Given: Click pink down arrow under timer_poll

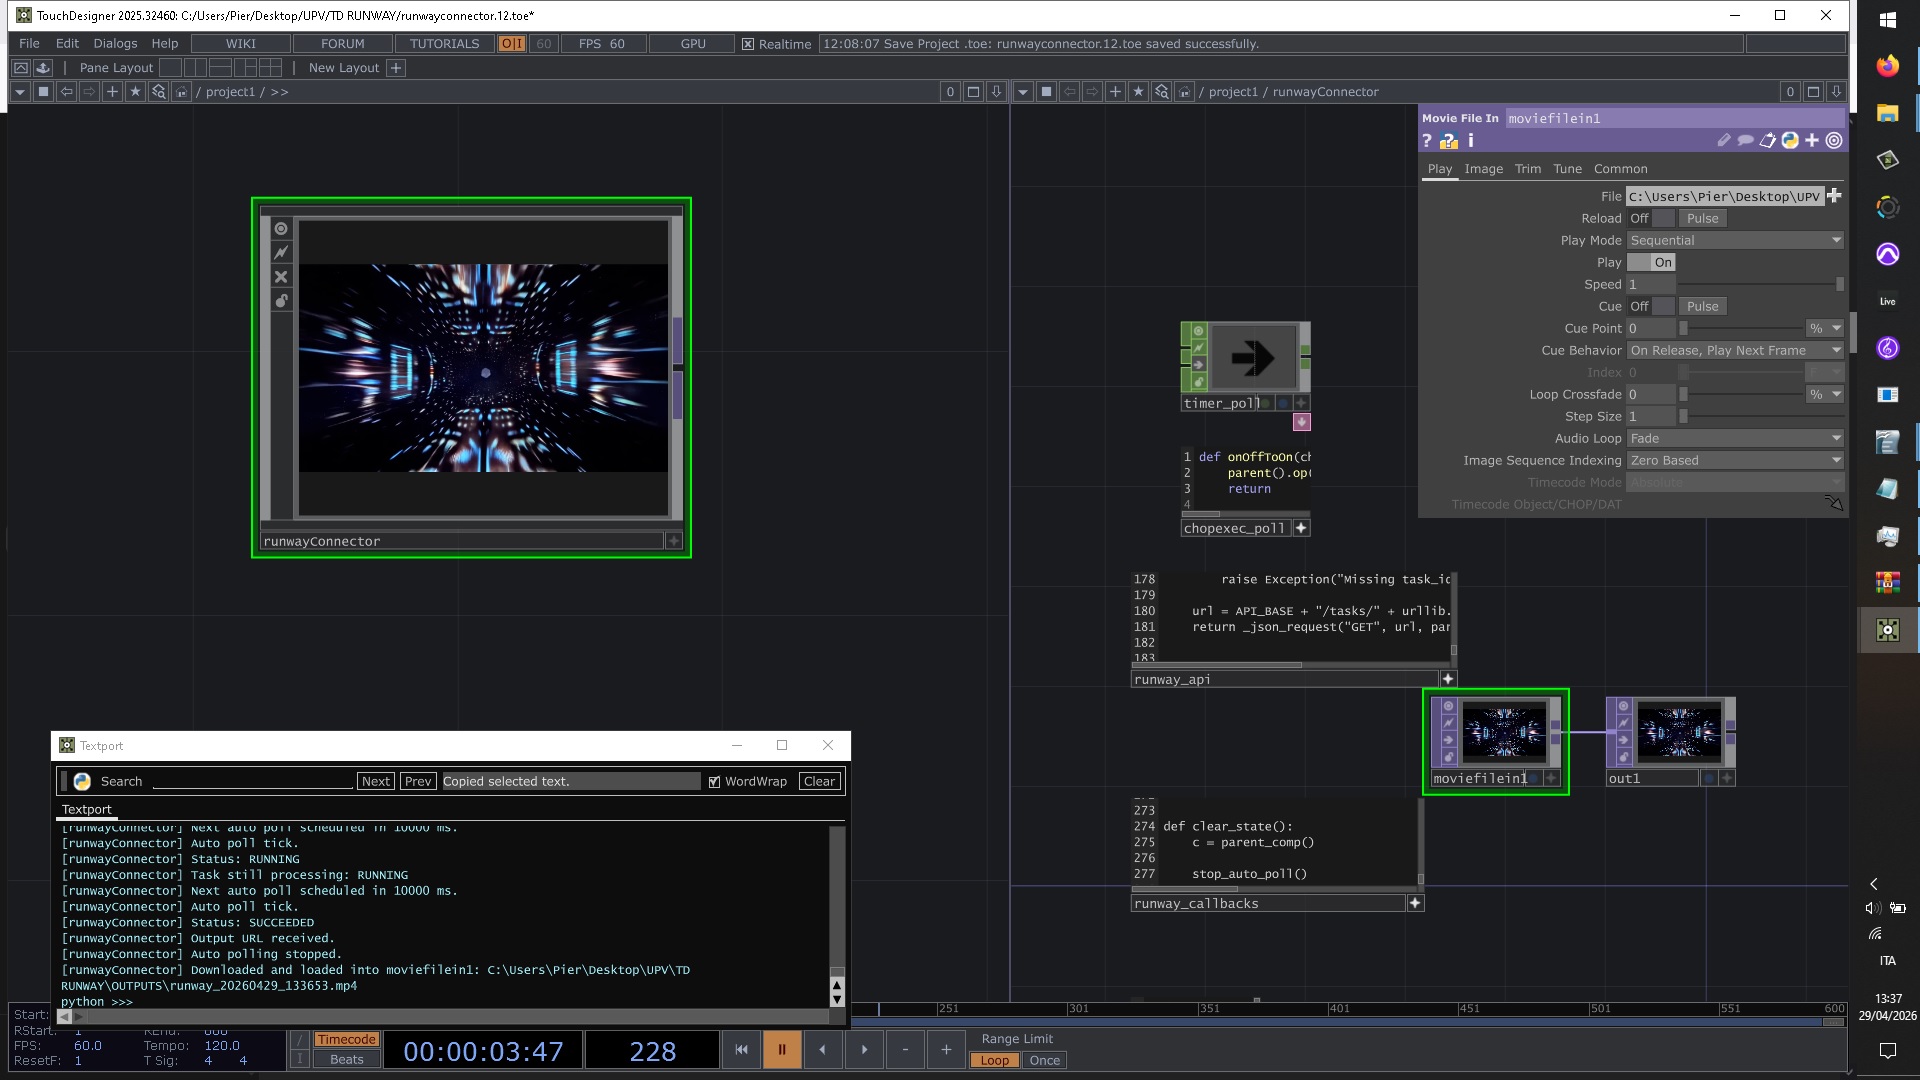Looking at the screenshot, I should click(x=1301, y=422).
